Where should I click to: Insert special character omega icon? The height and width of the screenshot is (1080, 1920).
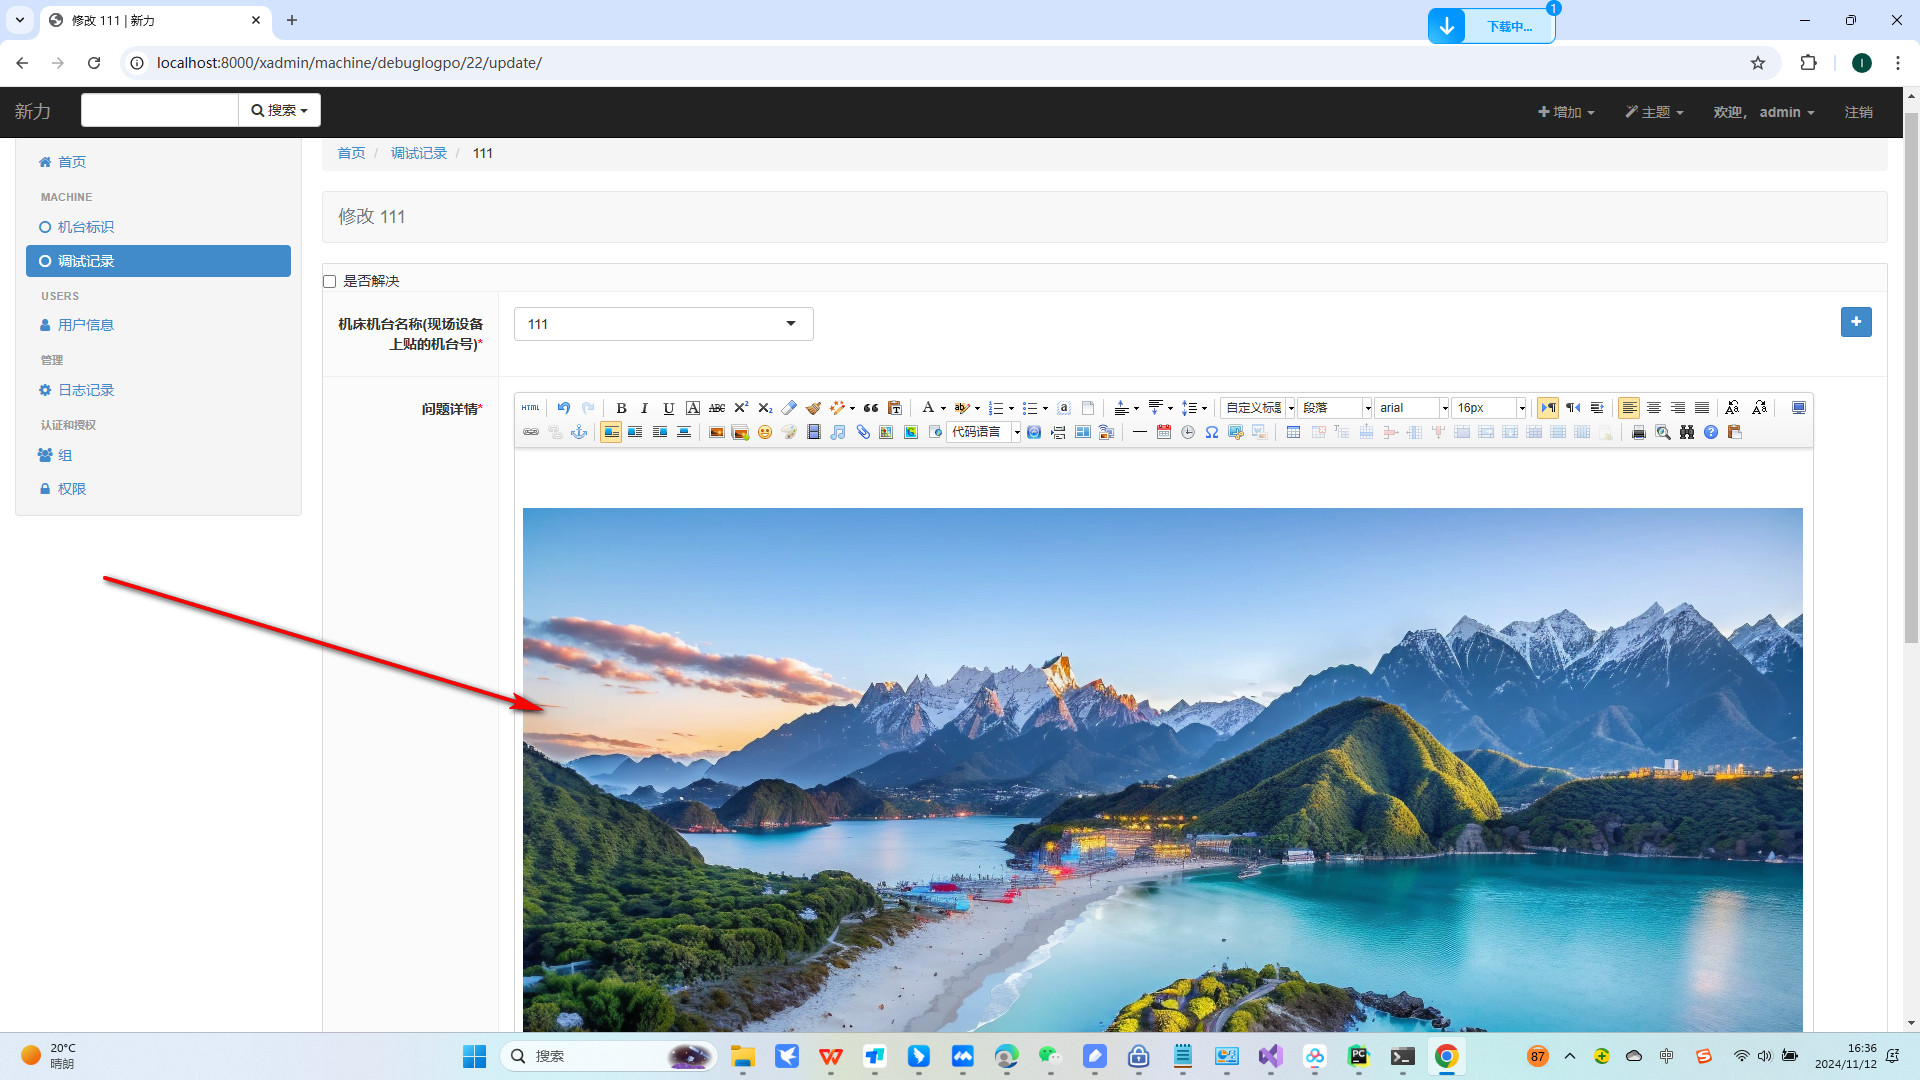[1211, 432]
